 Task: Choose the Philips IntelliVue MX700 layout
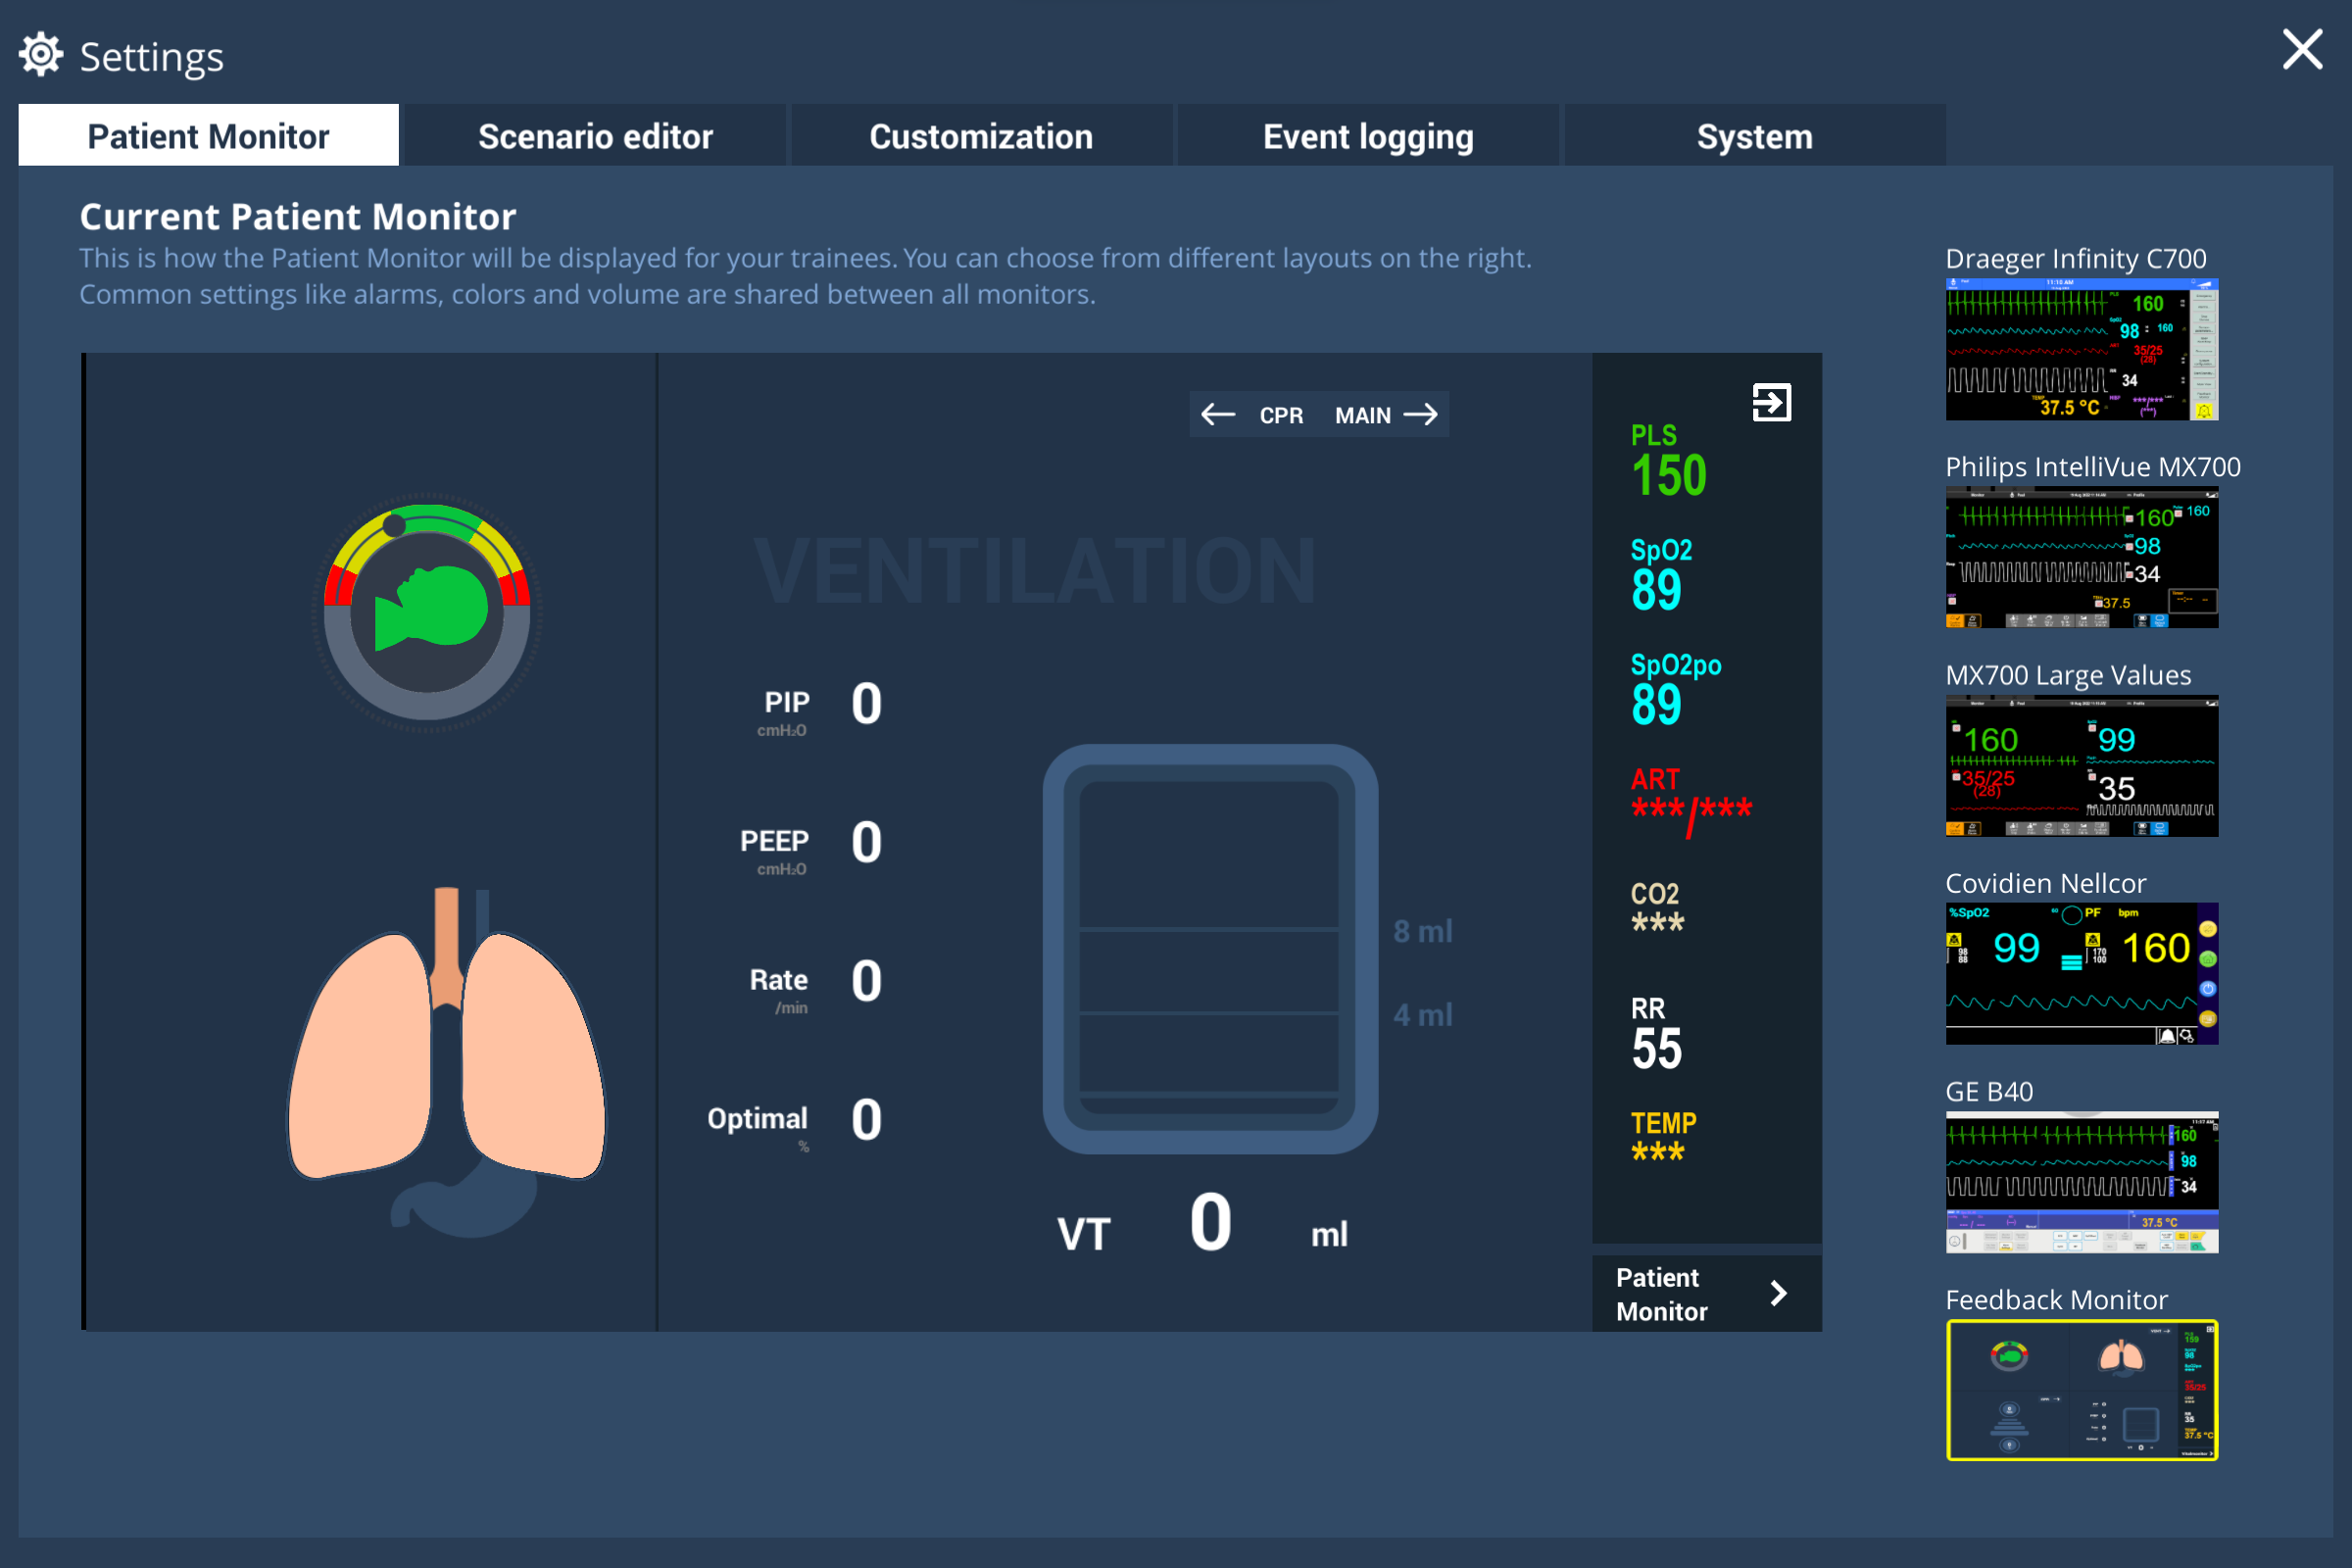(2082, 558)
